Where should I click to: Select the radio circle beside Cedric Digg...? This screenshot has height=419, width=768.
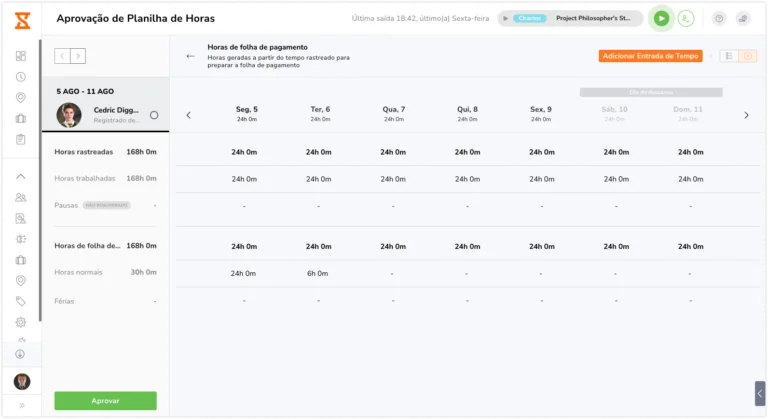pos(154,115)
